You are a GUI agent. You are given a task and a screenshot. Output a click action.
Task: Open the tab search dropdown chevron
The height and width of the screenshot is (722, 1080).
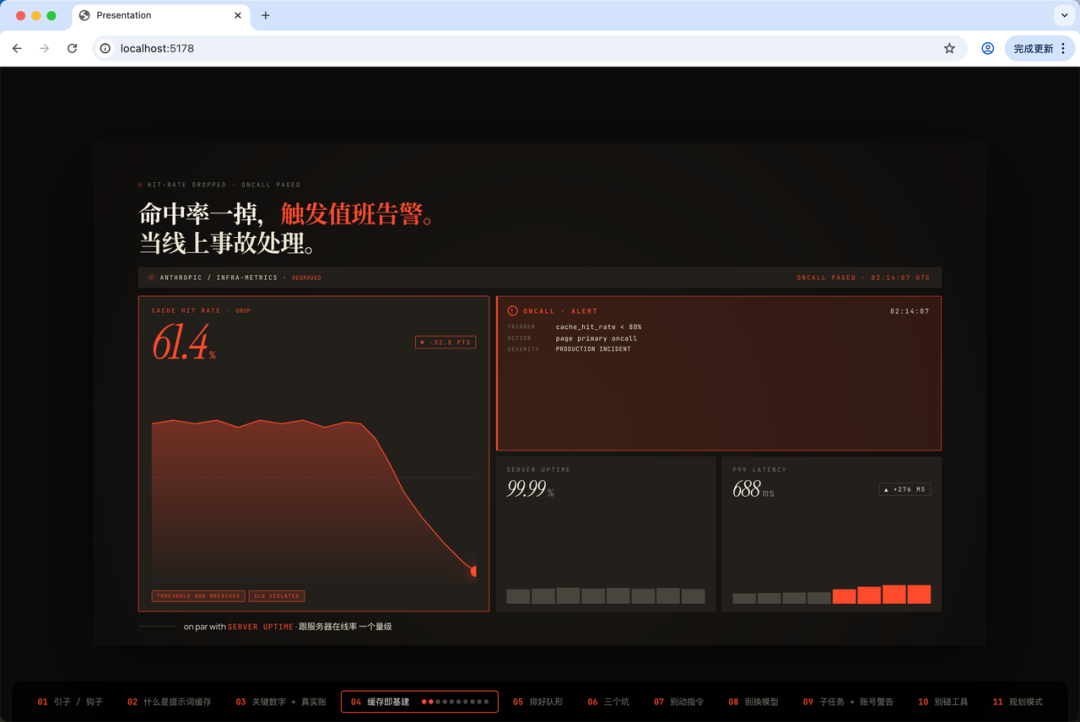1064,15
